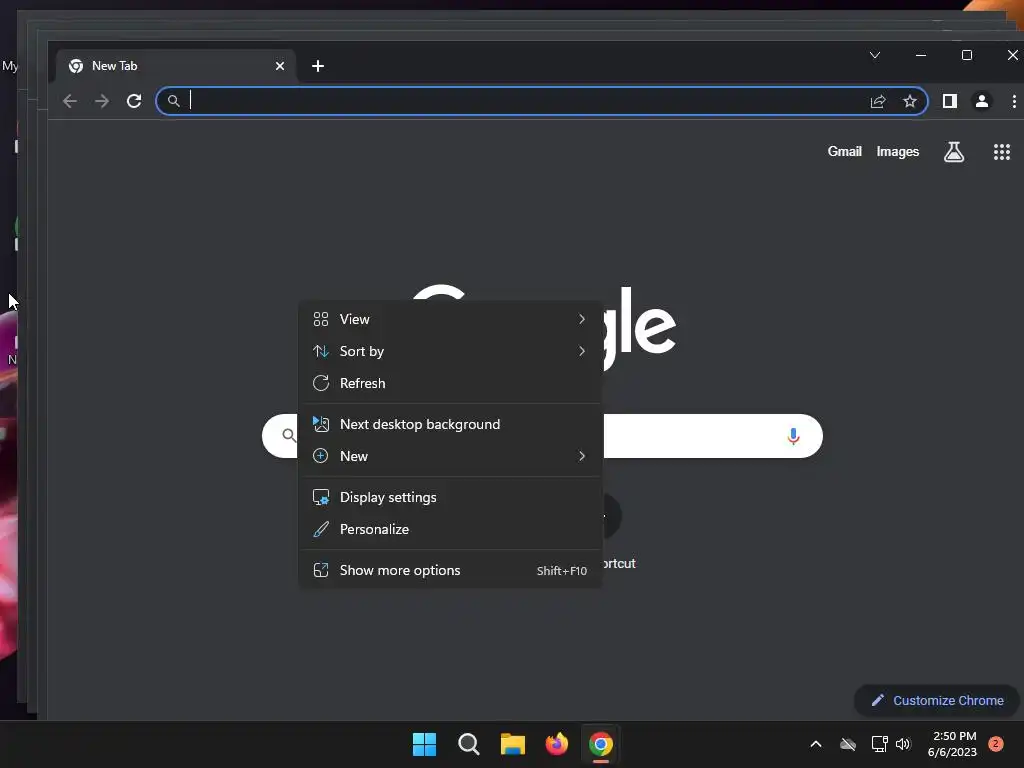
Task: Click the Google search box
Action: point(542,436)
